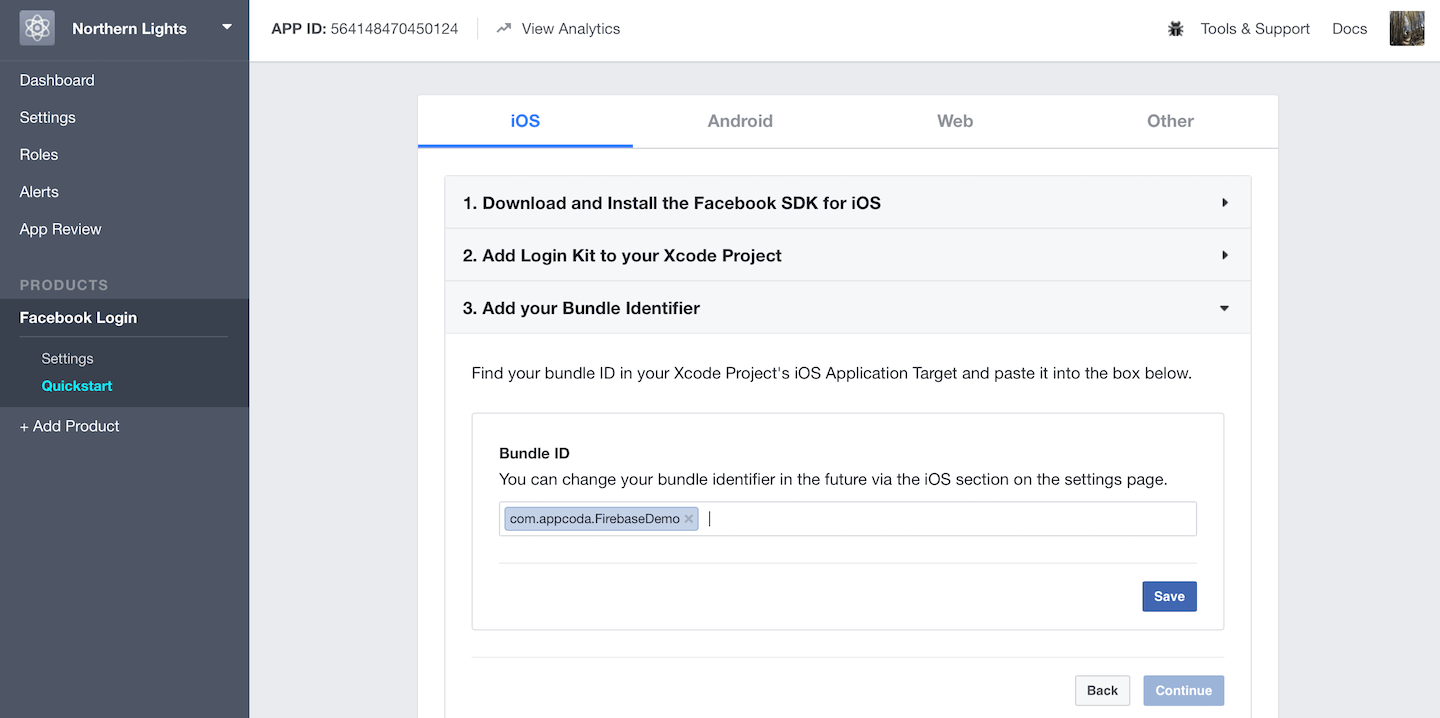This screenshot has height=718, width=1440.
Task: Click the step 2 Add Login Kit heading
Action: [x=622, y=255]
